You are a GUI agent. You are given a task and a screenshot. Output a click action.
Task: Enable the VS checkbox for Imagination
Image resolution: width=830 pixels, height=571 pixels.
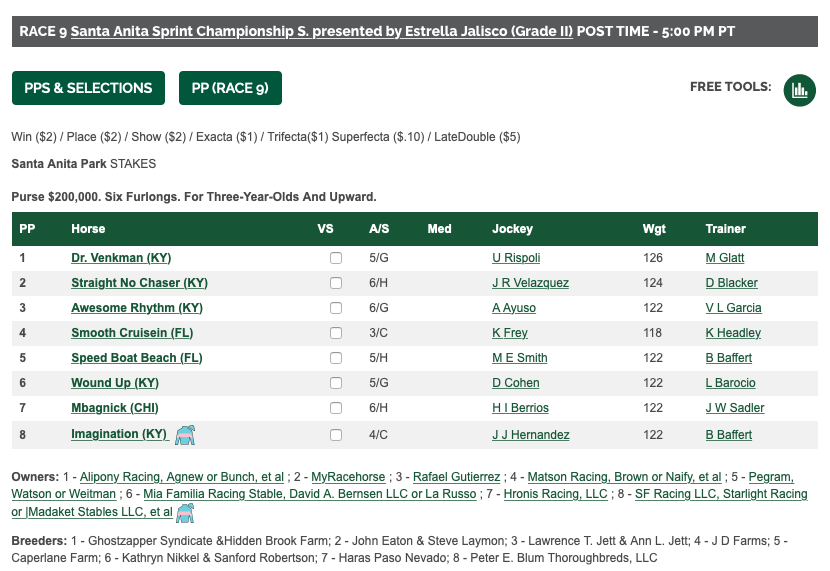coord(336,435)
